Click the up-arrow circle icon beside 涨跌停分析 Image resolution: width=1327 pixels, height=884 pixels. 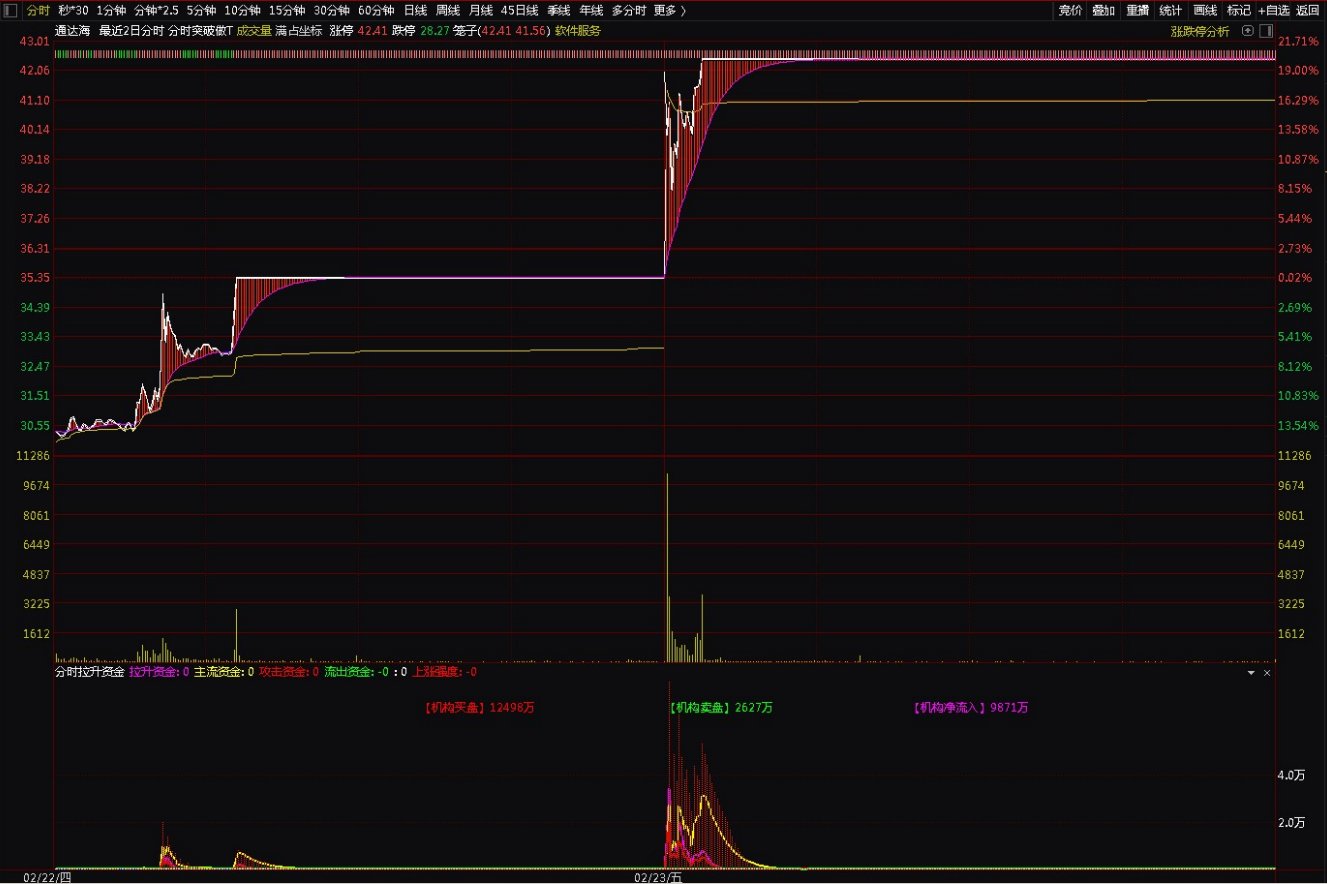1248,31
